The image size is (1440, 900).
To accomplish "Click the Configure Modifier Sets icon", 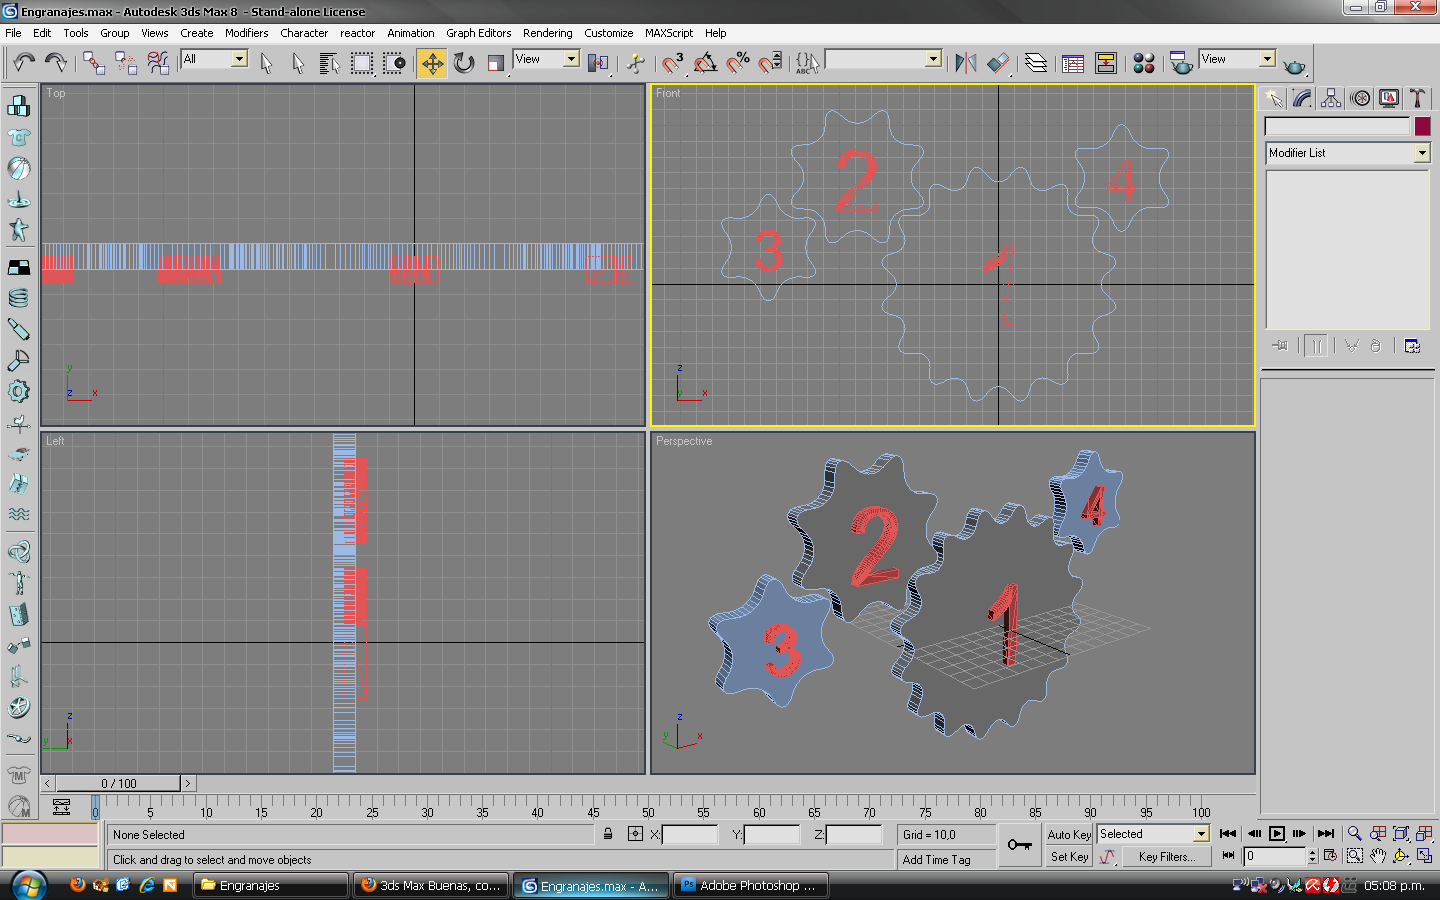I will tap(1412, 346).
